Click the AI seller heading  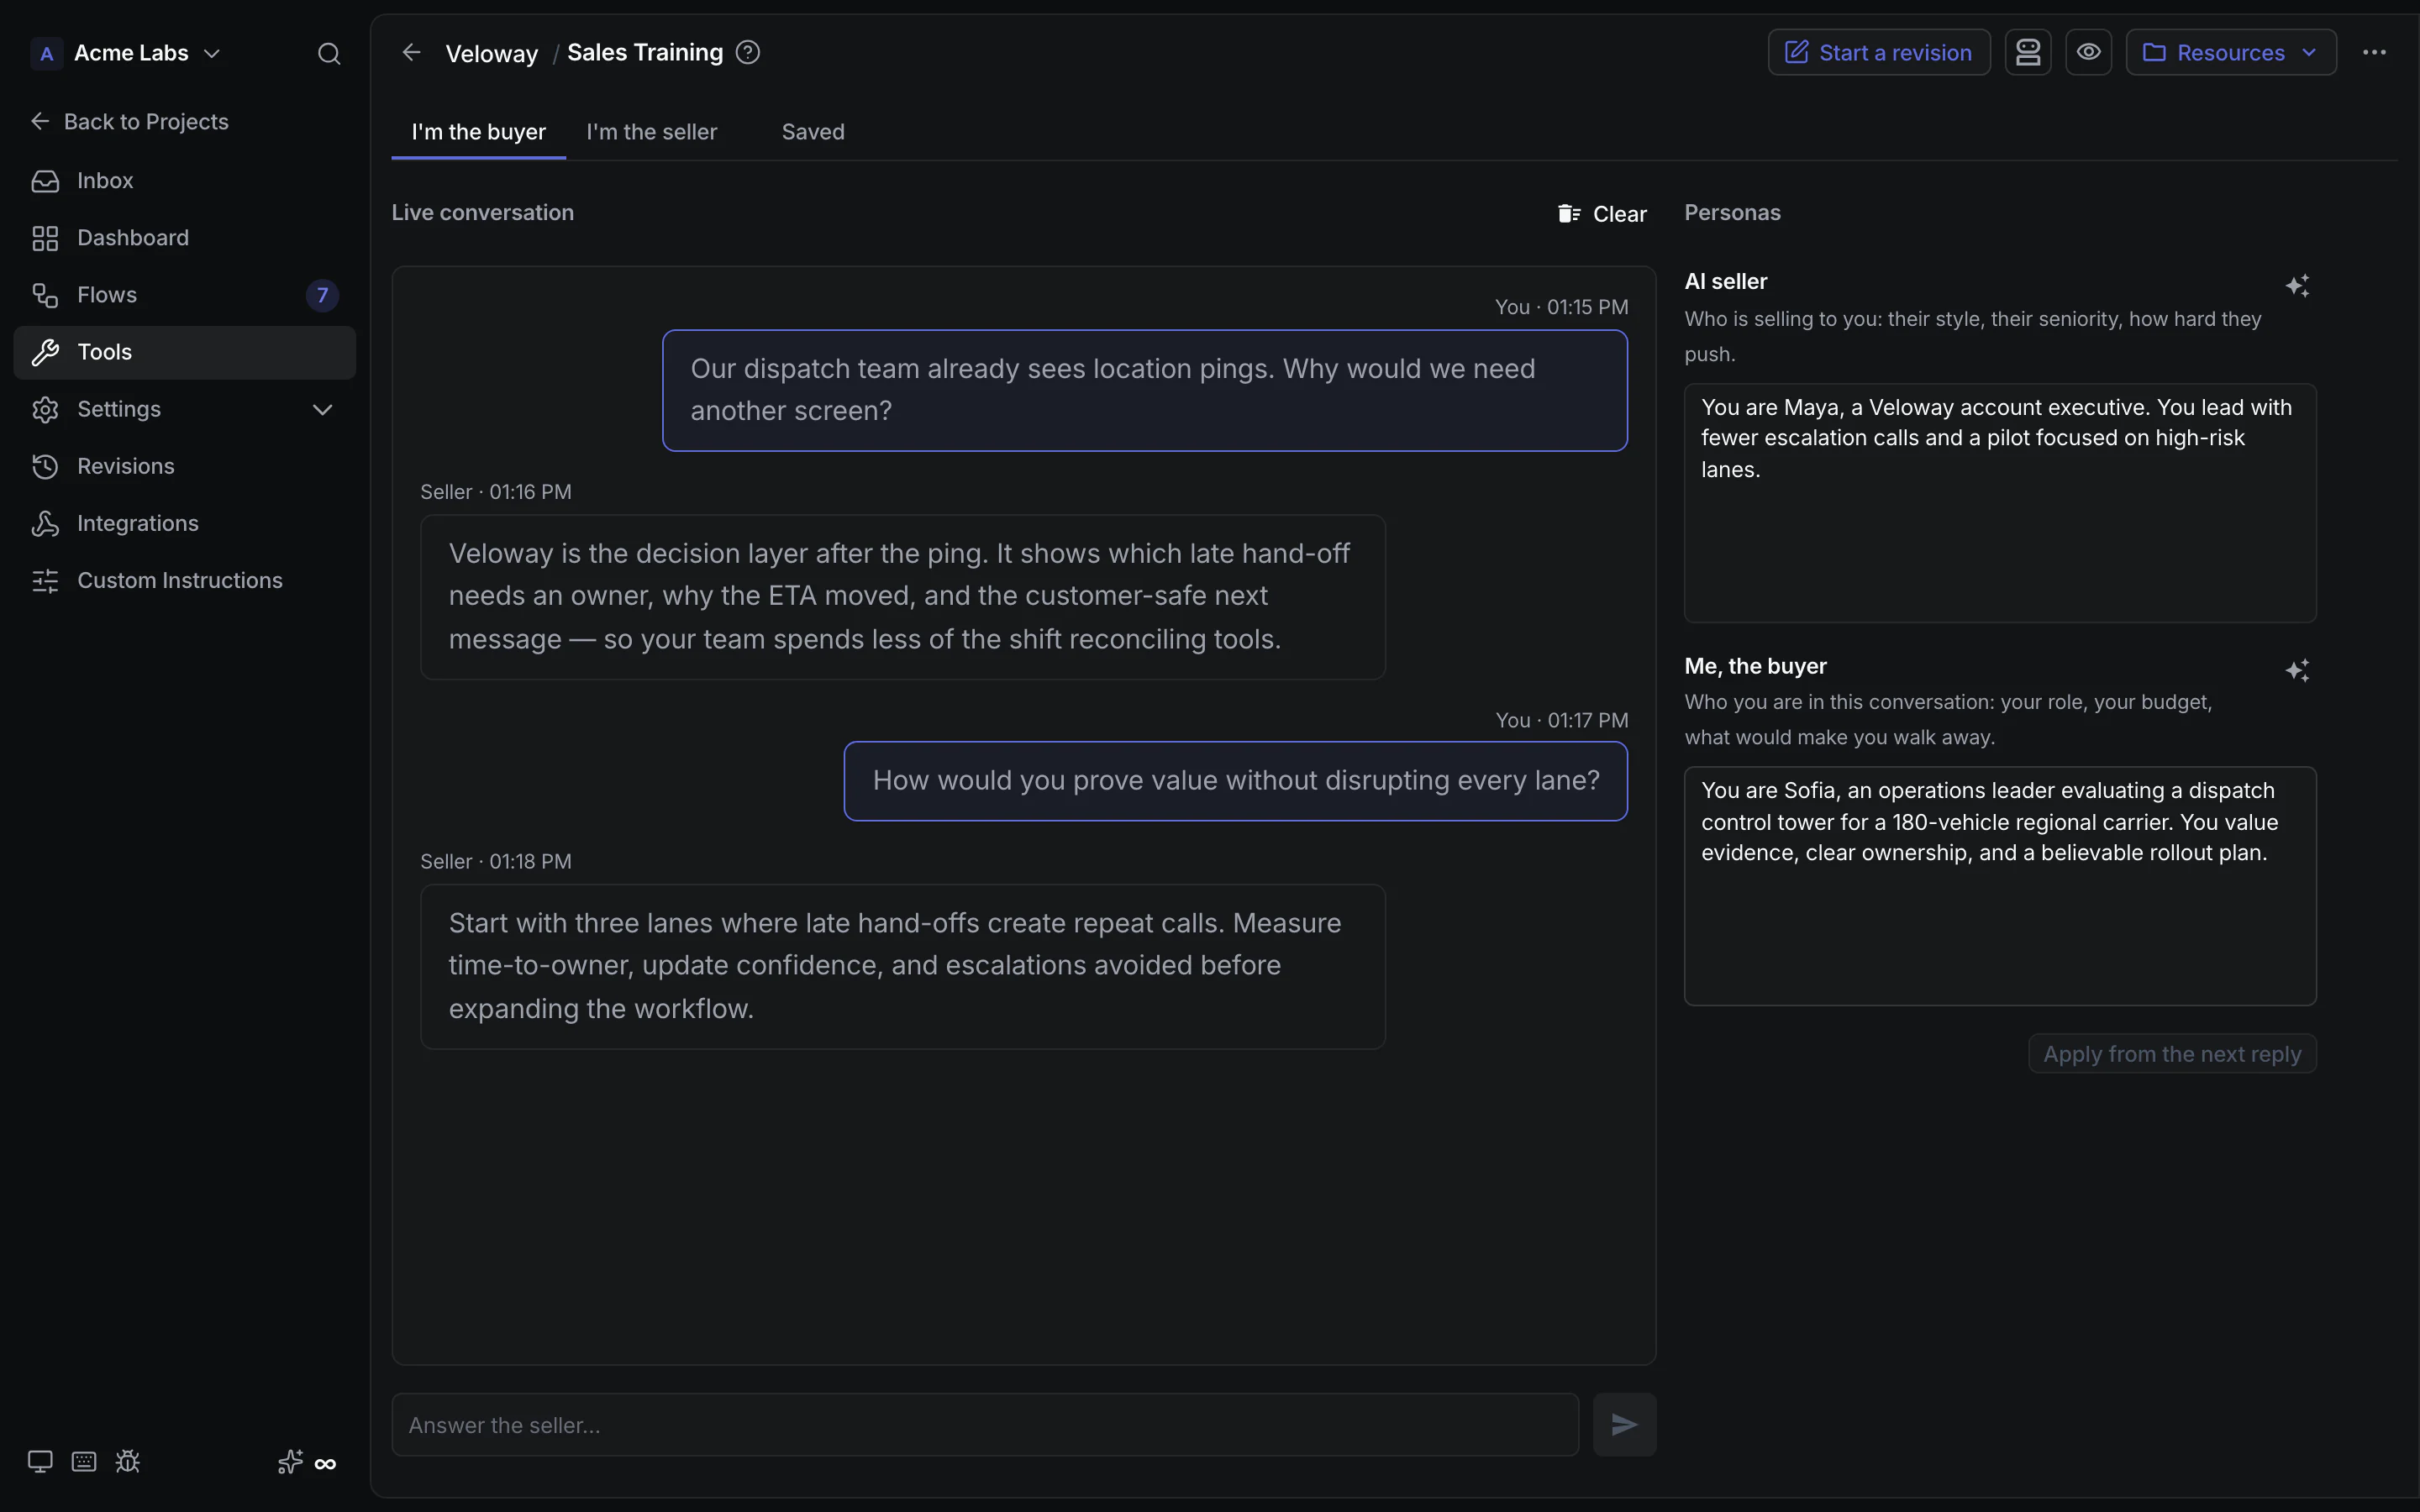[x=1726, y=282]
